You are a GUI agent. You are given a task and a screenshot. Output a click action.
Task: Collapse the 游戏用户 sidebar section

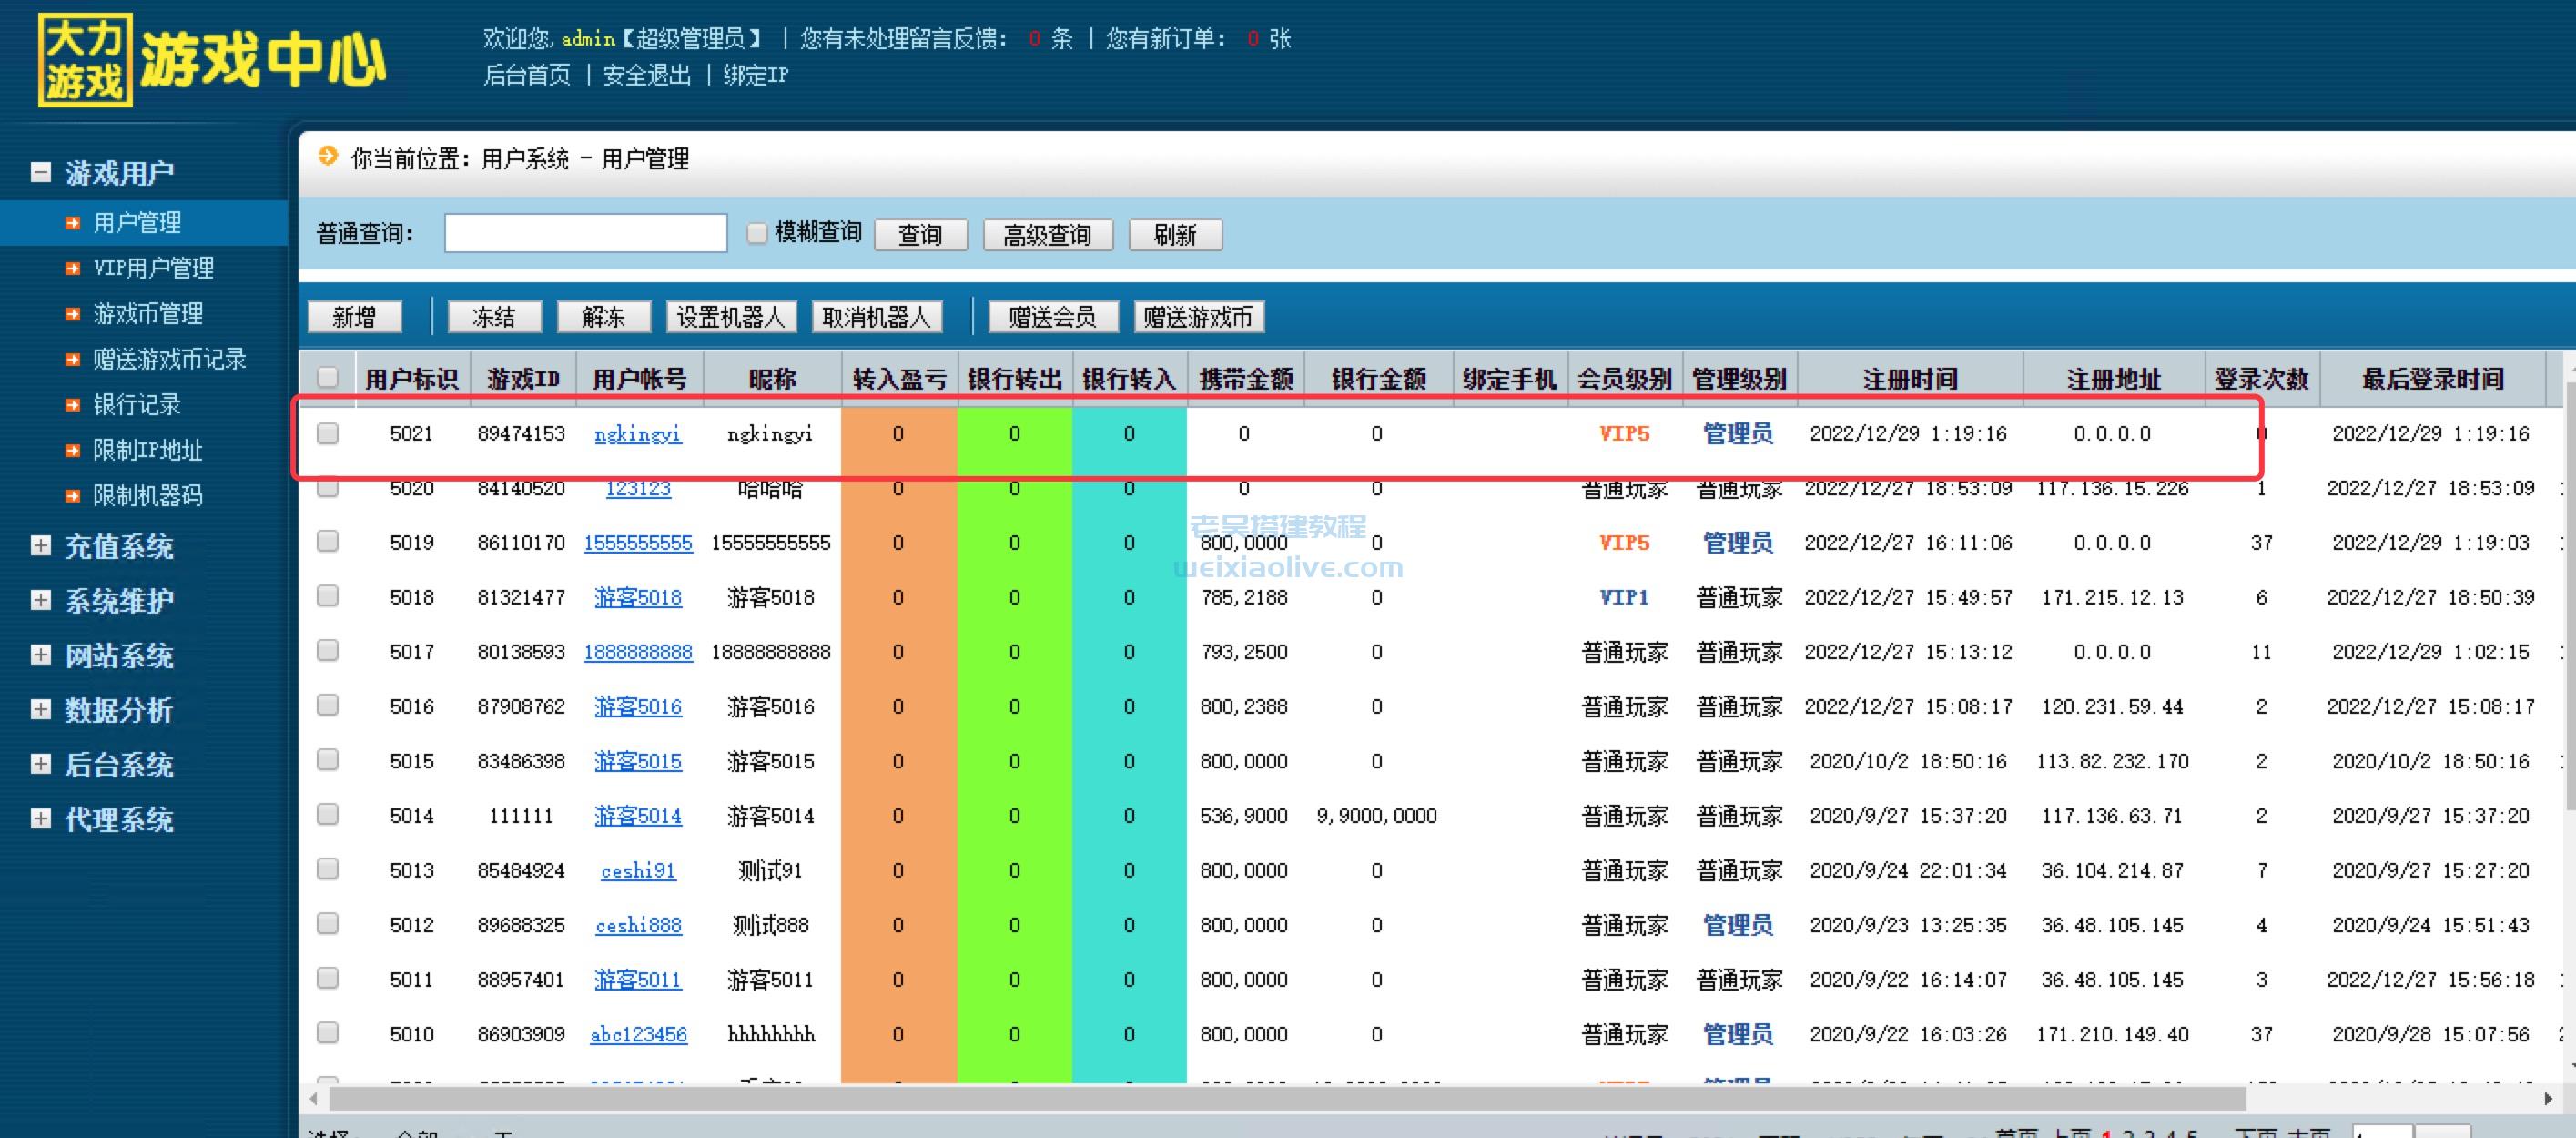(40, 171)
